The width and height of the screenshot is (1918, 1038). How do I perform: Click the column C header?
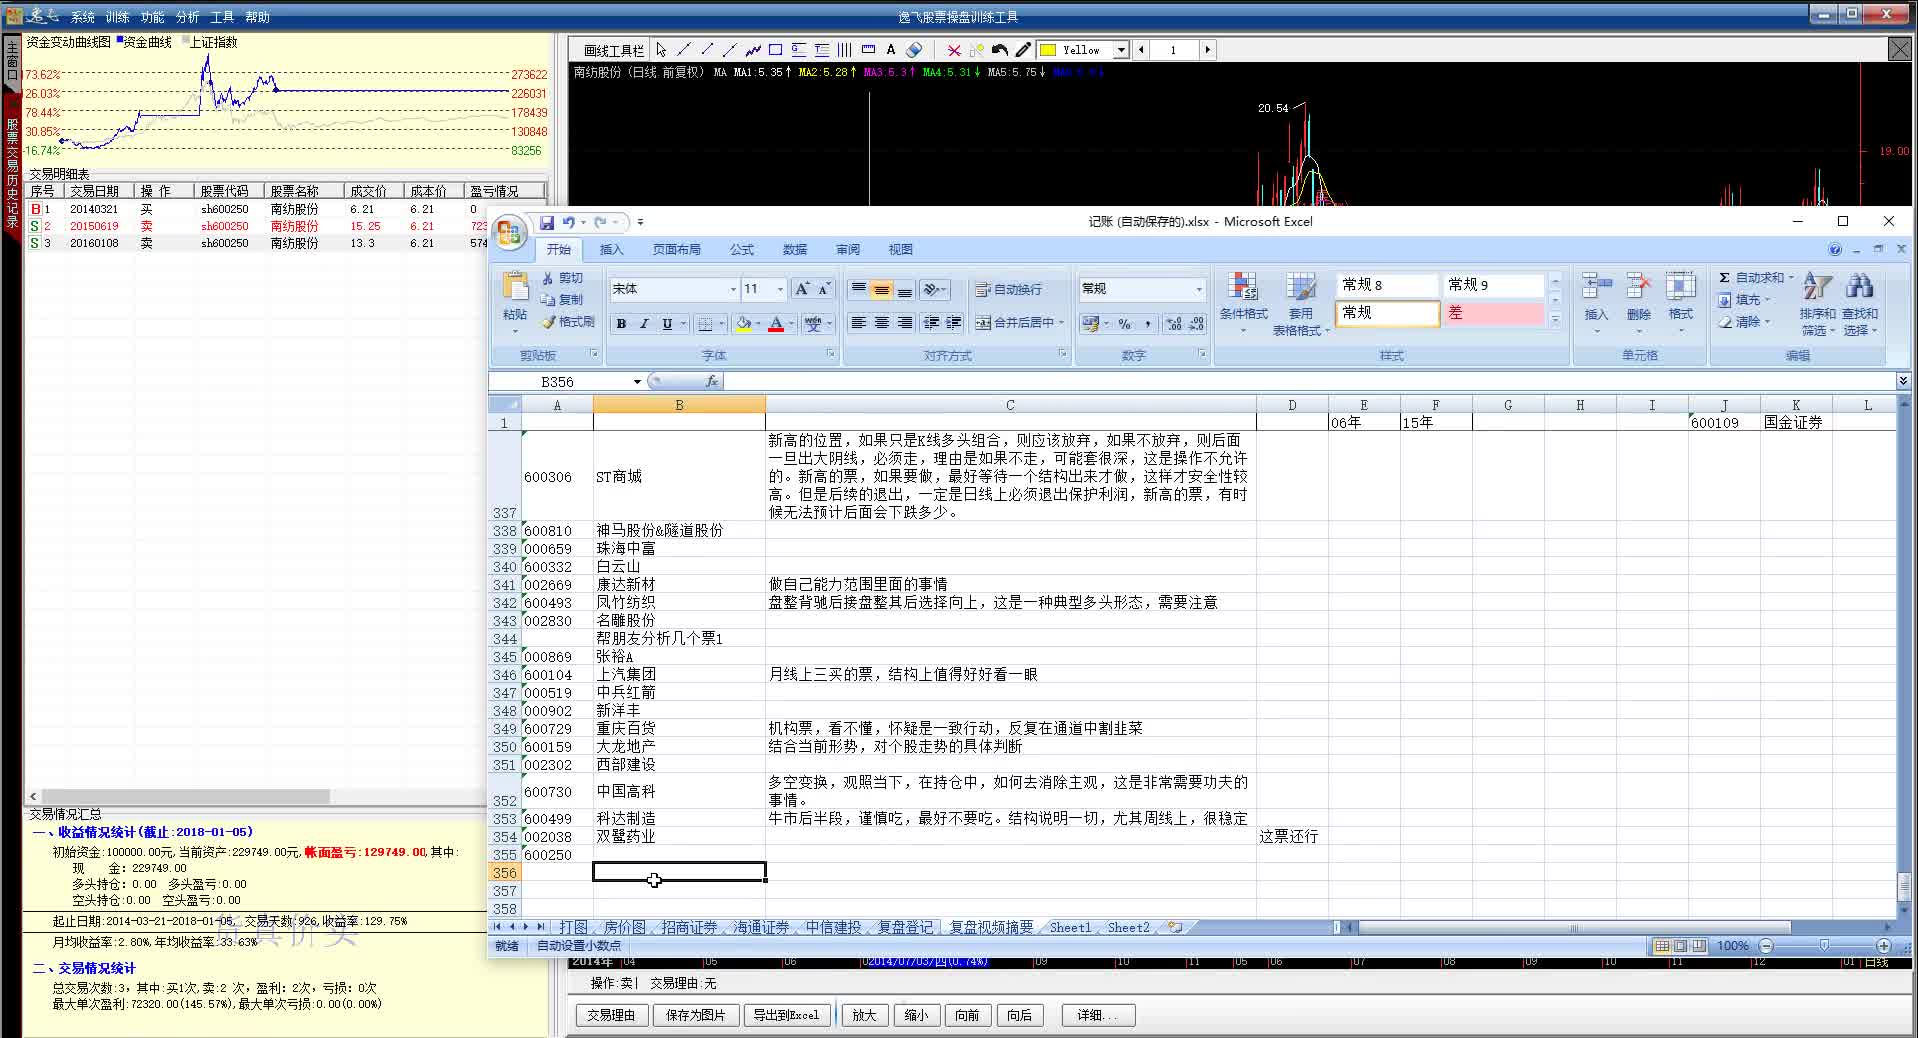tap(1010, 405)
